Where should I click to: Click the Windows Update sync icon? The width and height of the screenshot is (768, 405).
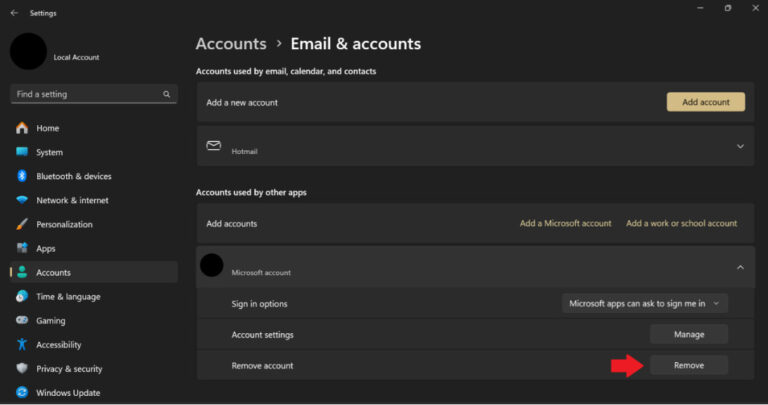click(22, 392)
